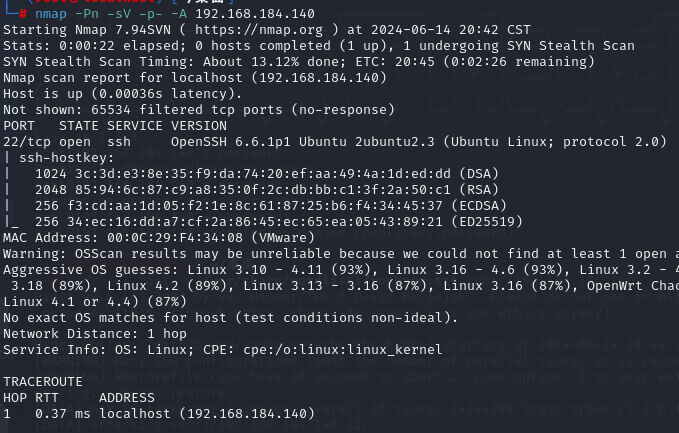Click the nmap command name in the prompt

coord(51,14)
